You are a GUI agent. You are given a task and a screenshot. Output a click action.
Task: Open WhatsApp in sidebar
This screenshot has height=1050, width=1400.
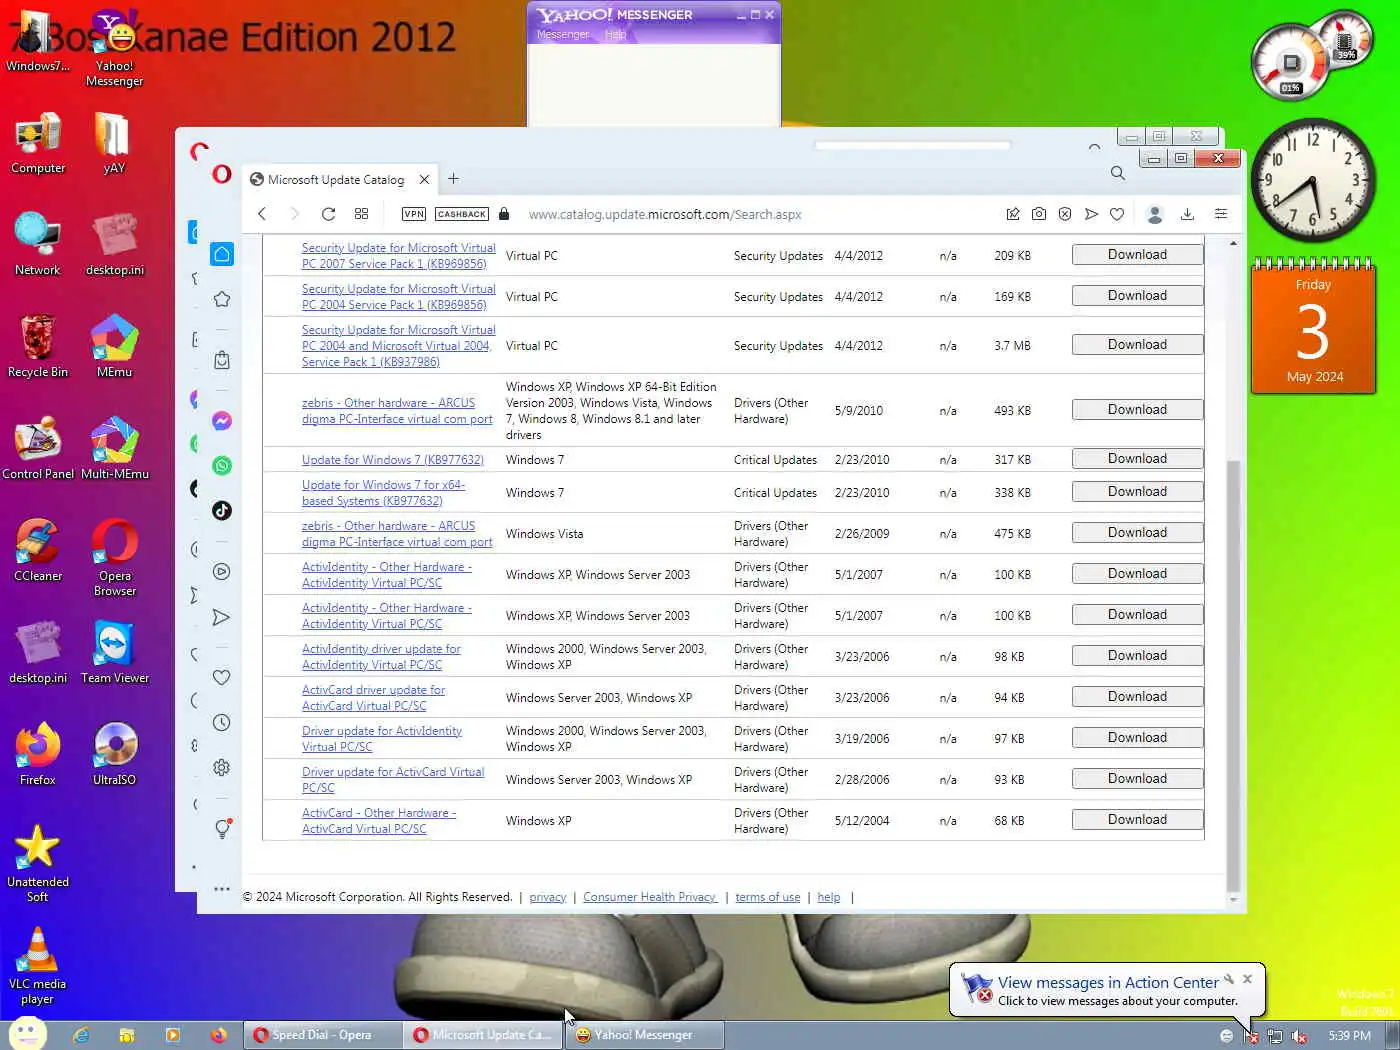(222, 466)
